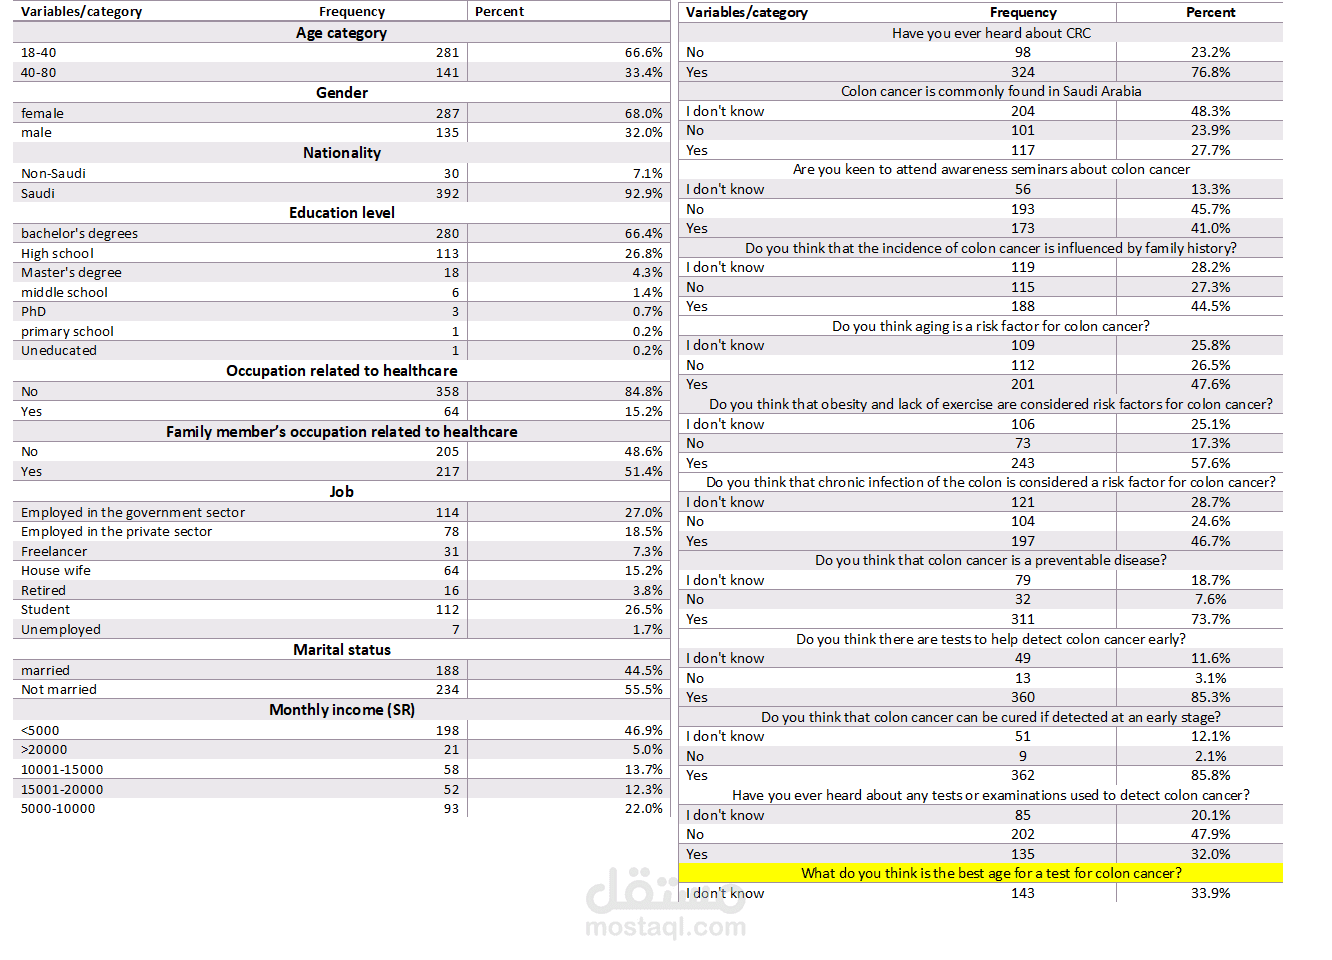The image size is (1332, 960).
Task: Click the 'married' row label
Action: 45,671
